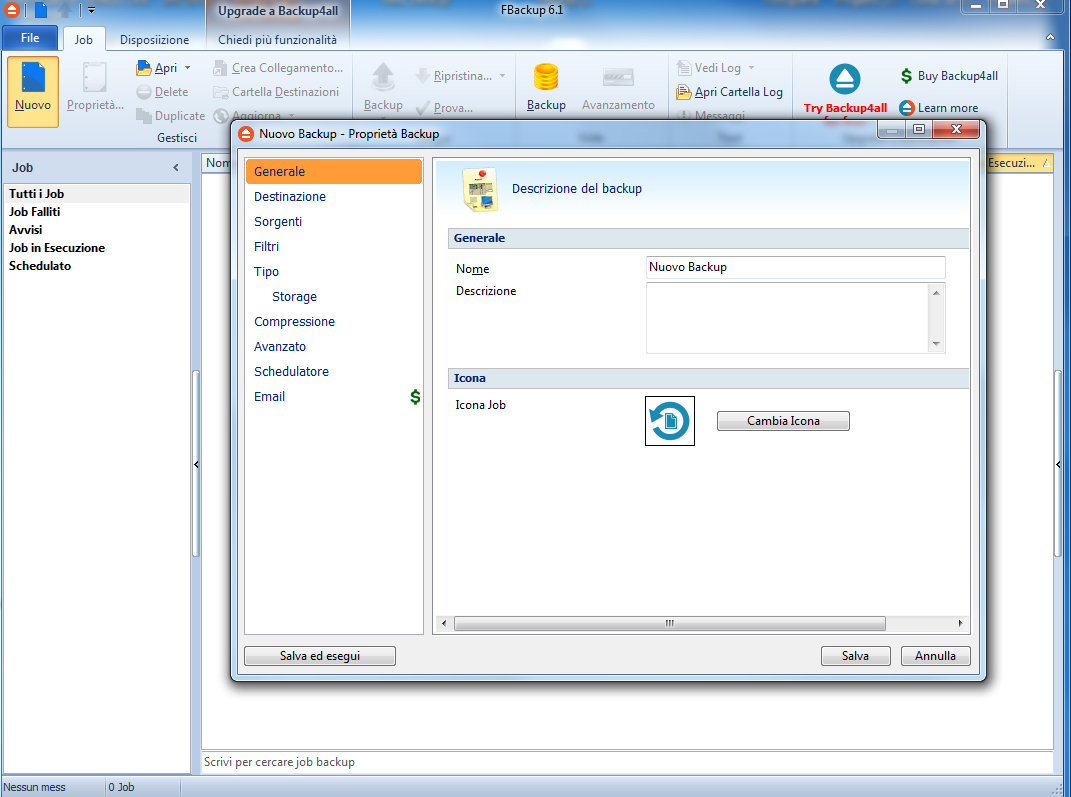1071x797 pixels.
Task: Click the Apri folder icon
Action: (143, 68)
